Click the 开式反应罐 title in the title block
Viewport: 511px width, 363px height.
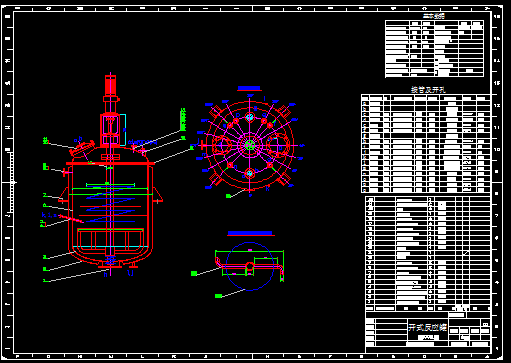click(x=428, y=327)
